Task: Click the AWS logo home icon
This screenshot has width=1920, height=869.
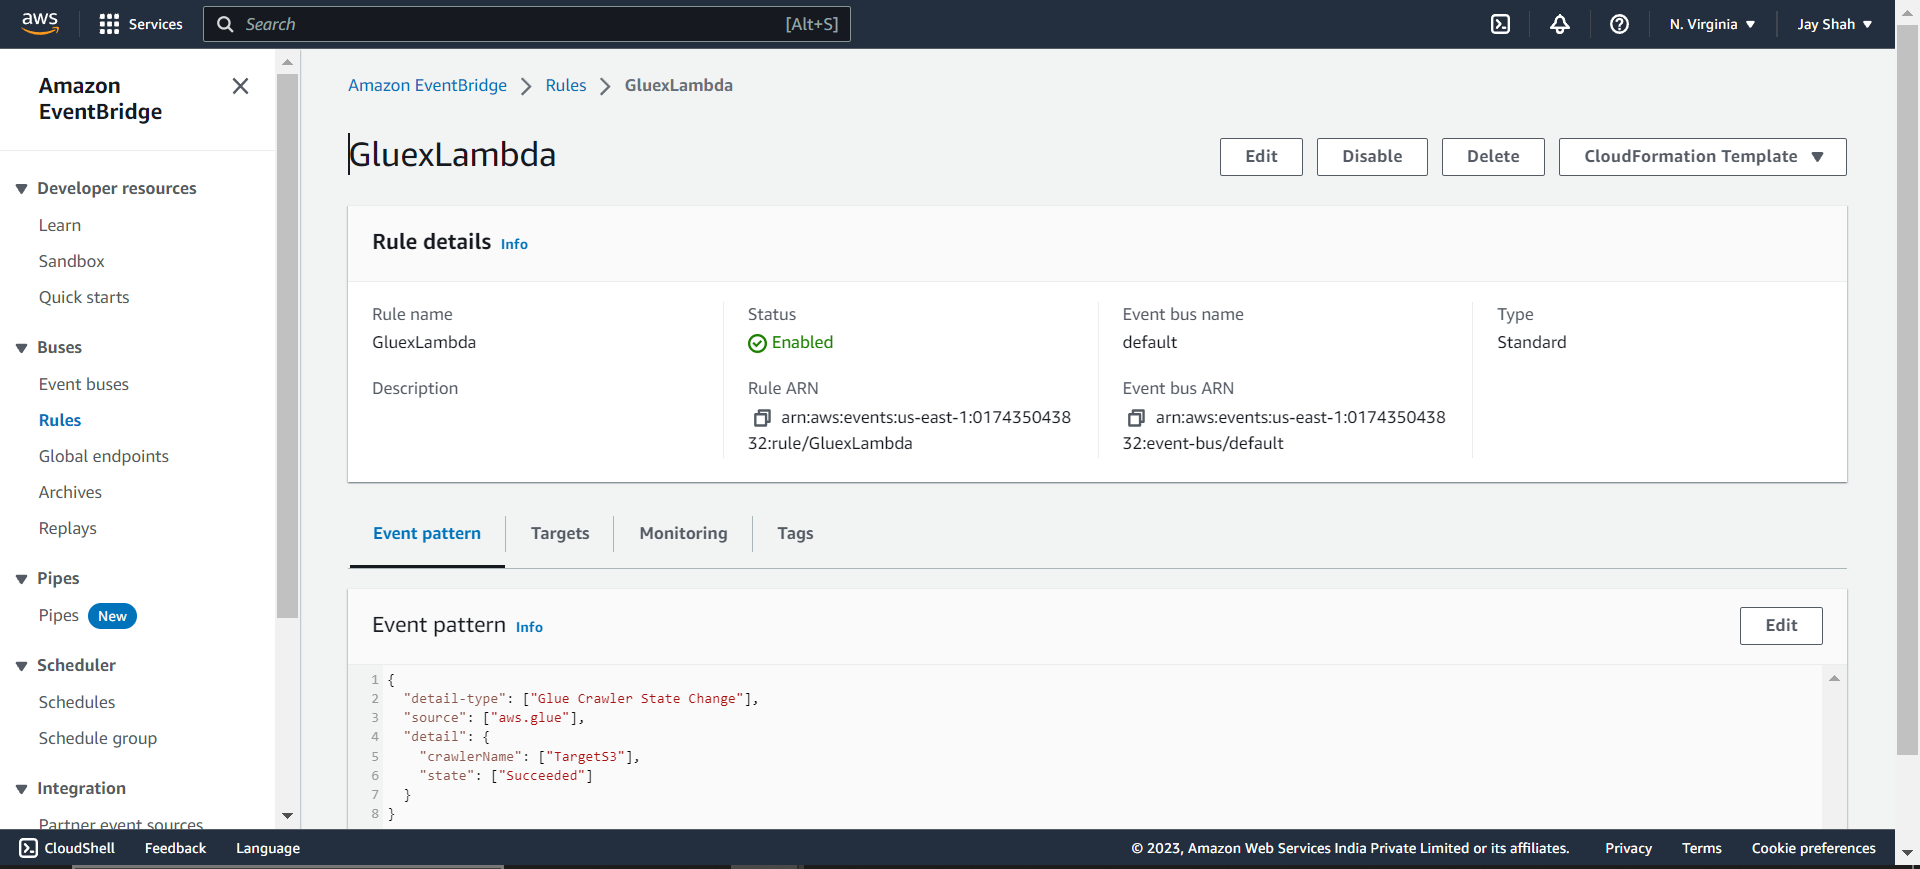Action: pos(40,23)
